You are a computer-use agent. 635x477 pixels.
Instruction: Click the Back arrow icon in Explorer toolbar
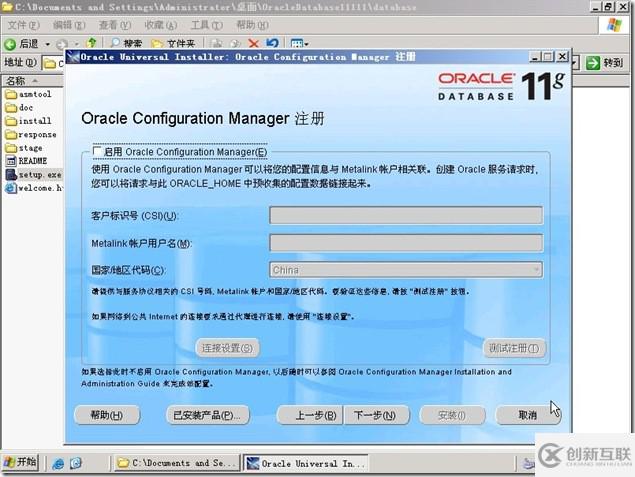10,44
